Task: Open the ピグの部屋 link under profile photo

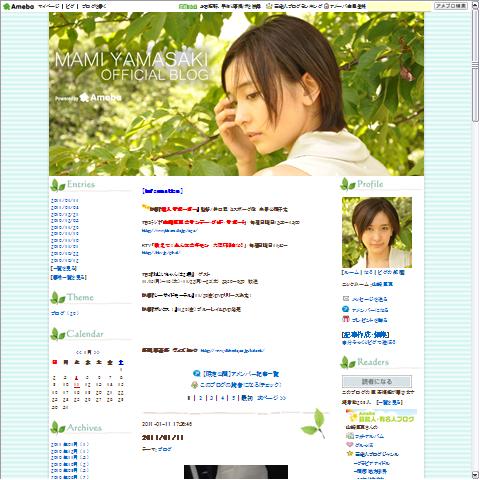Action: [391, 272]
